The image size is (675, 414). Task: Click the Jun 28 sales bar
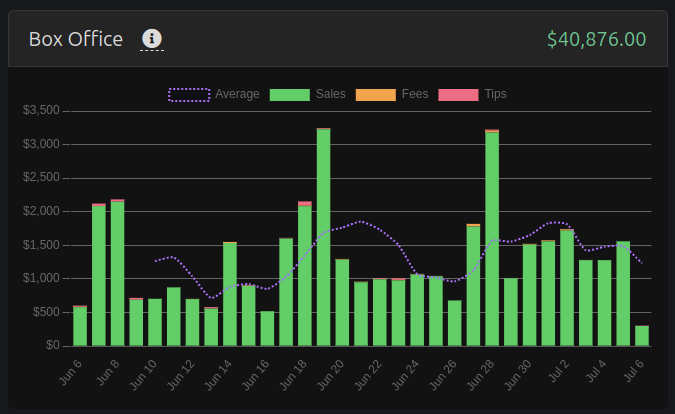[492, 238]
